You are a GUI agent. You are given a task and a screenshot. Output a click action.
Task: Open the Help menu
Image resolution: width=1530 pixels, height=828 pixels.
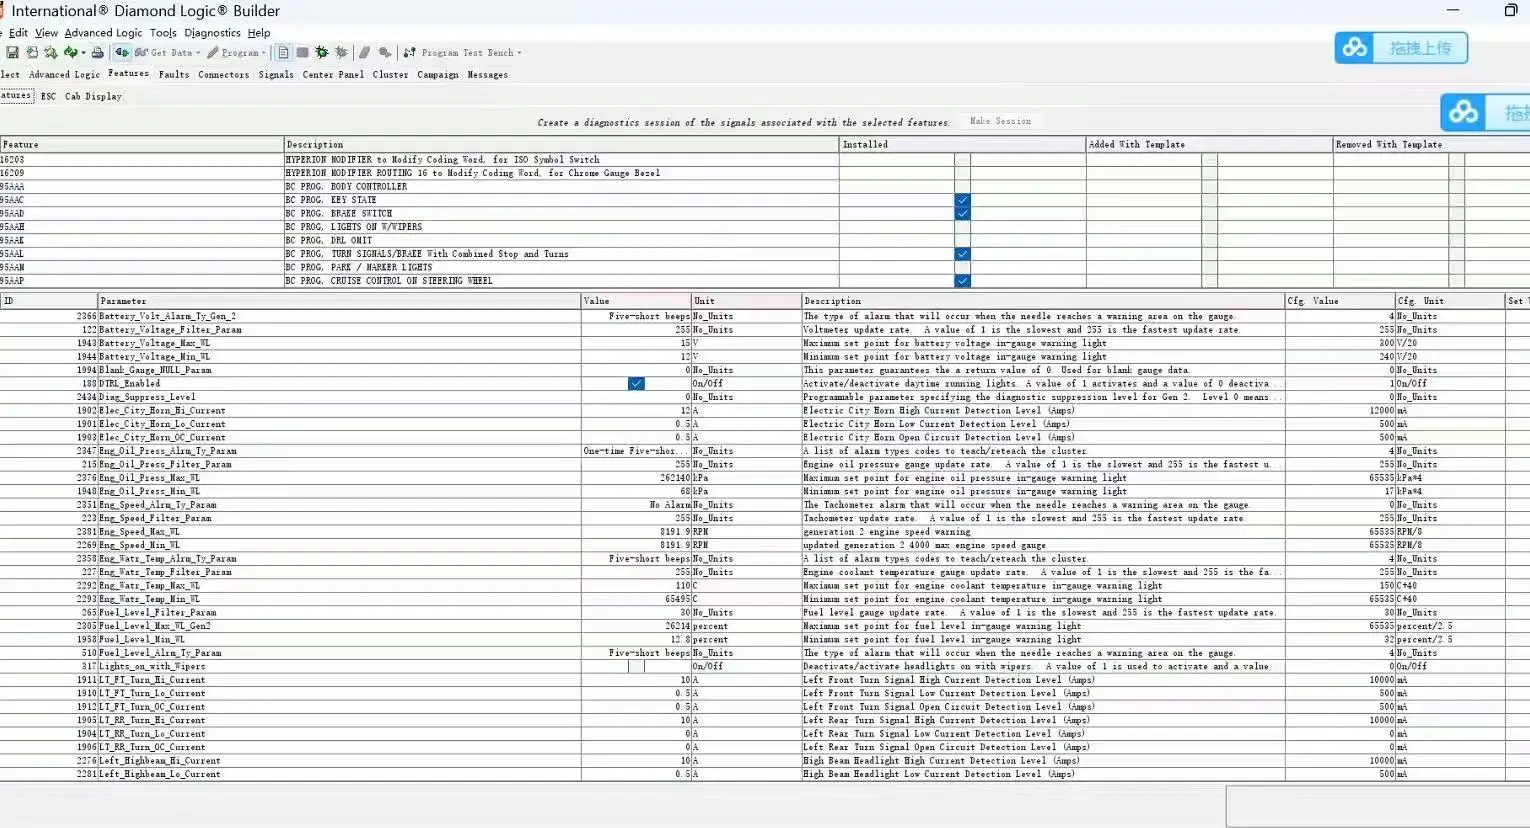259,33
